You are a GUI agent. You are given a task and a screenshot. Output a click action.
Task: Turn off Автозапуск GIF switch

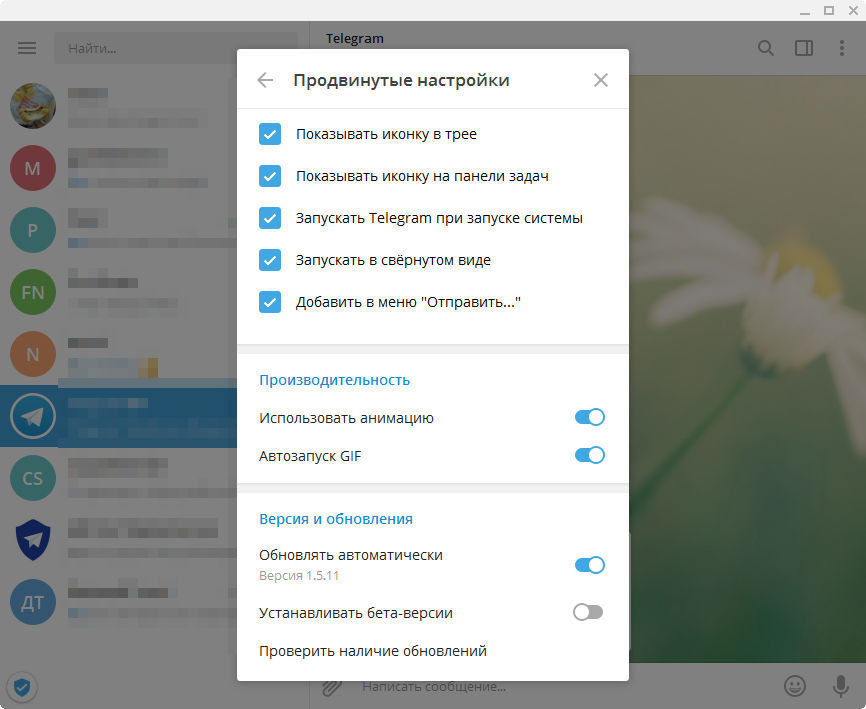[x=589, y=456]
